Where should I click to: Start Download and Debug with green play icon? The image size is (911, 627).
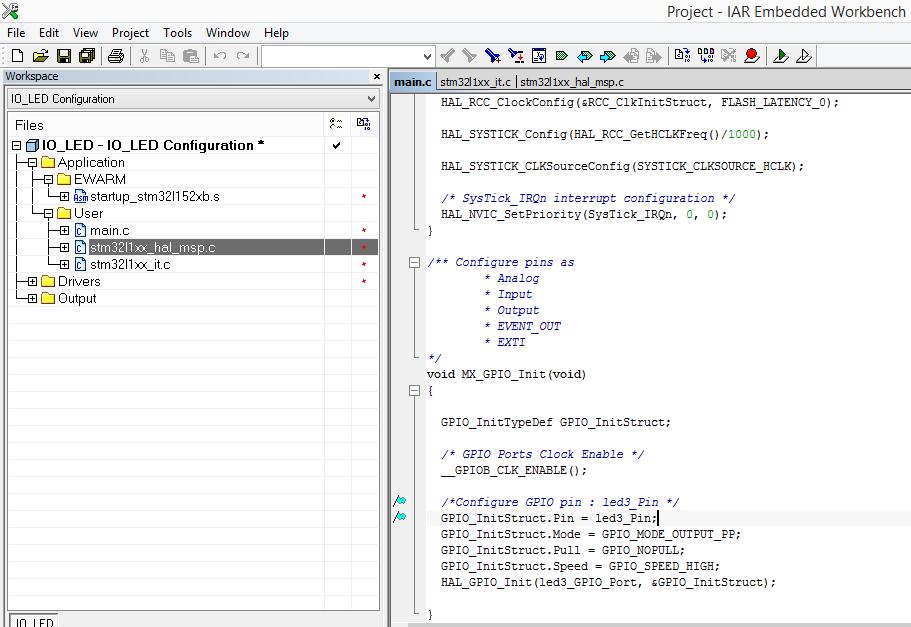click(x=781, y=56)
